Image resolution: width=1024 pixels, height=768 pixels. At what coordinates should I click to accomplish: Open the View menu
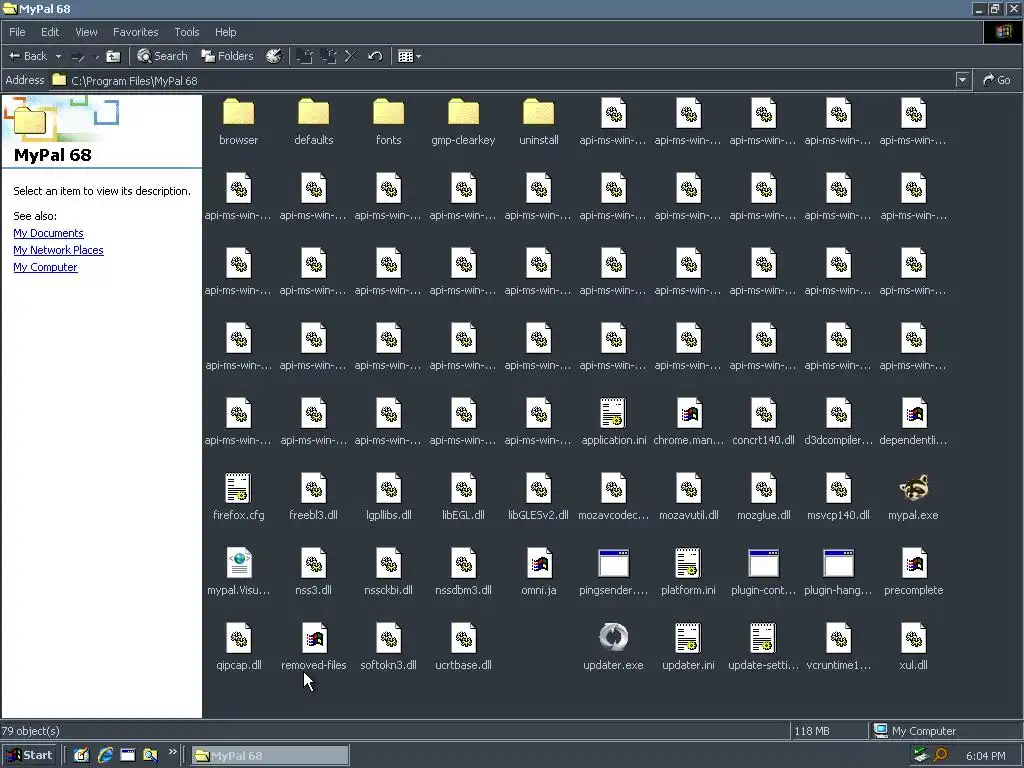coord(86,32)
